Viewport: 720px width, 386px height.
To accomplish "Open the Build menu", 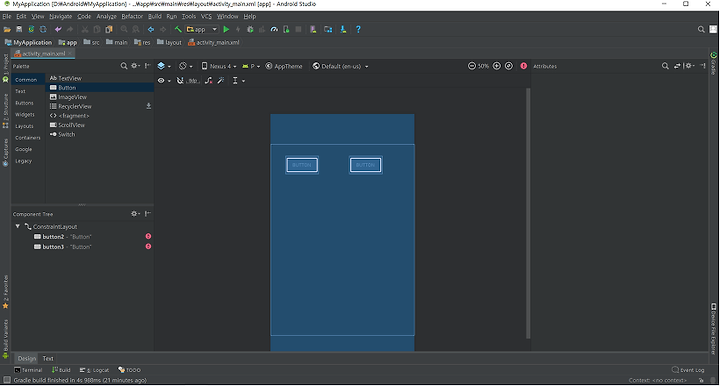I will 155,16.
